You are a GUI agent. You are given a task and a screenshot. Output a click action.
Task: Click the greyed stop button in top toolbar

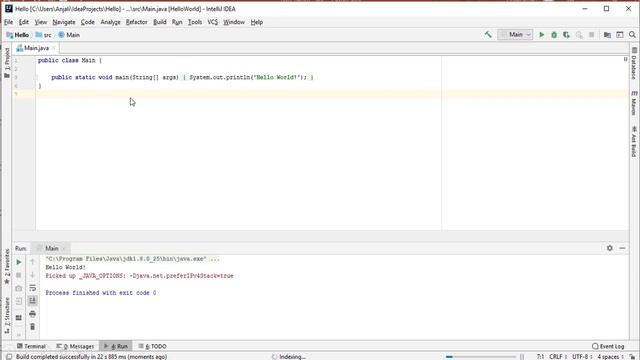[x=591, y=35]
